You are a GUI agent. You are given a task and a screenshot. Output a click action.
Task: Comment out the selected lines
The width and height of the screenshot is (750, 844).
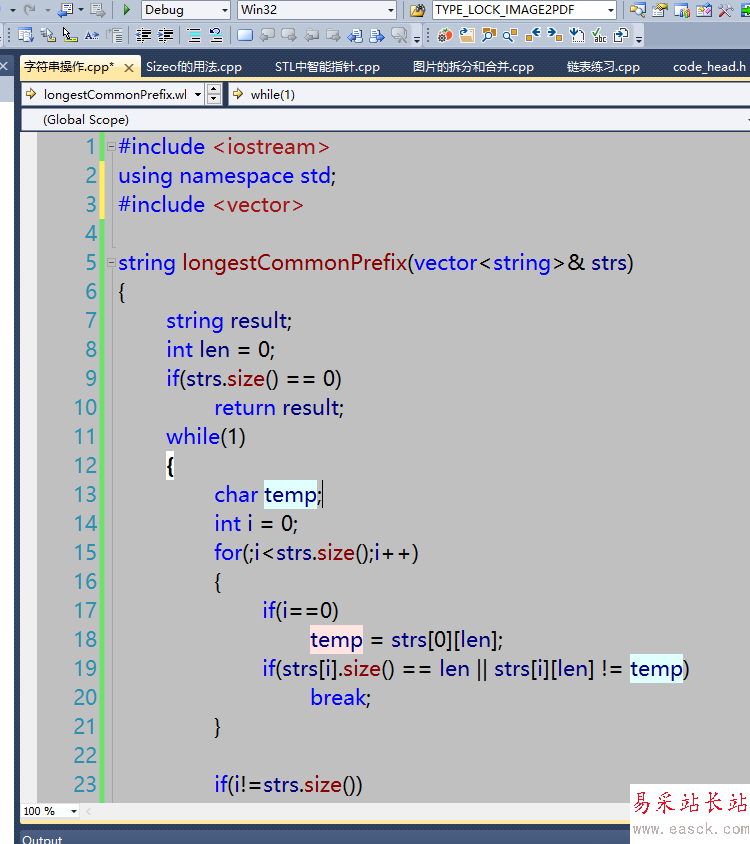tap(193, 35)
